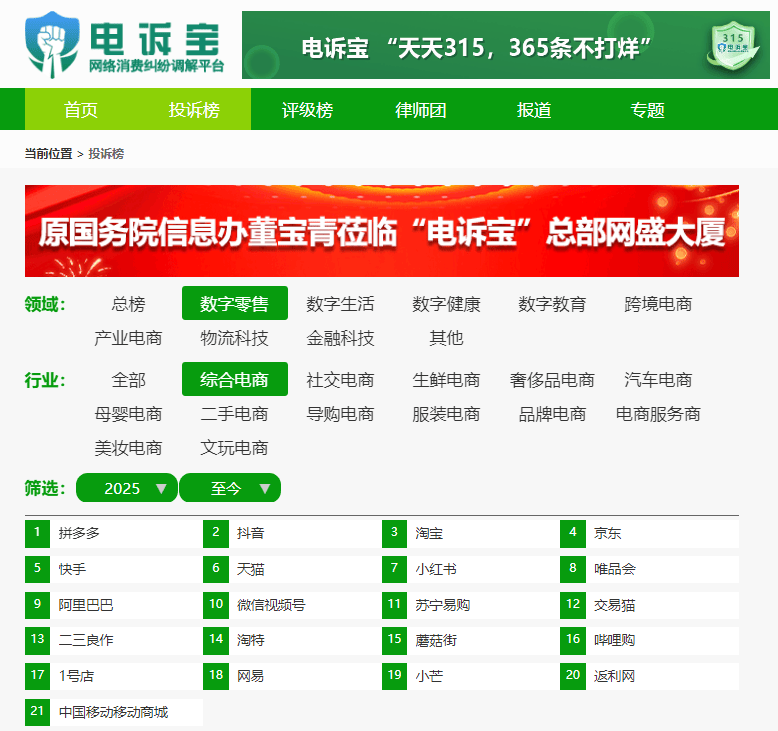The height and width of the screenshot is (731, 778).
Task: Choose the 数字健康 domain filter
Action: 447,303
